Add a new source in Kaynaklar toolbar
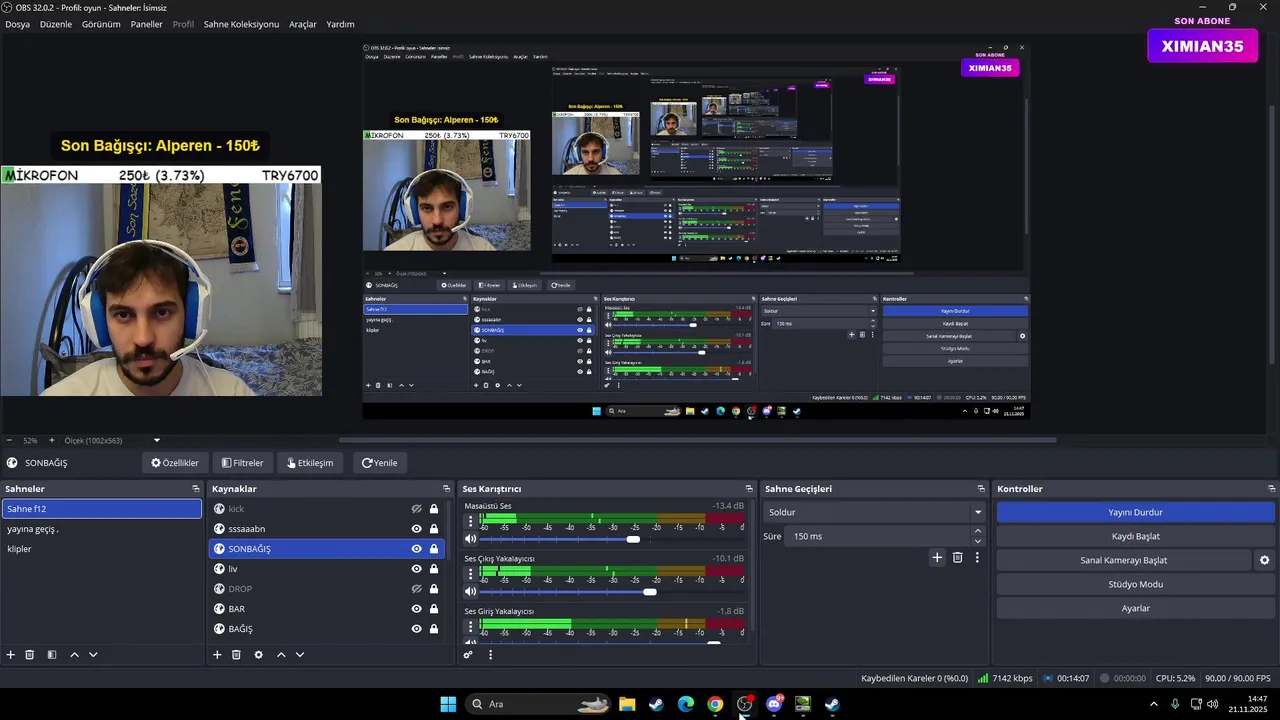 pos(217,655)
